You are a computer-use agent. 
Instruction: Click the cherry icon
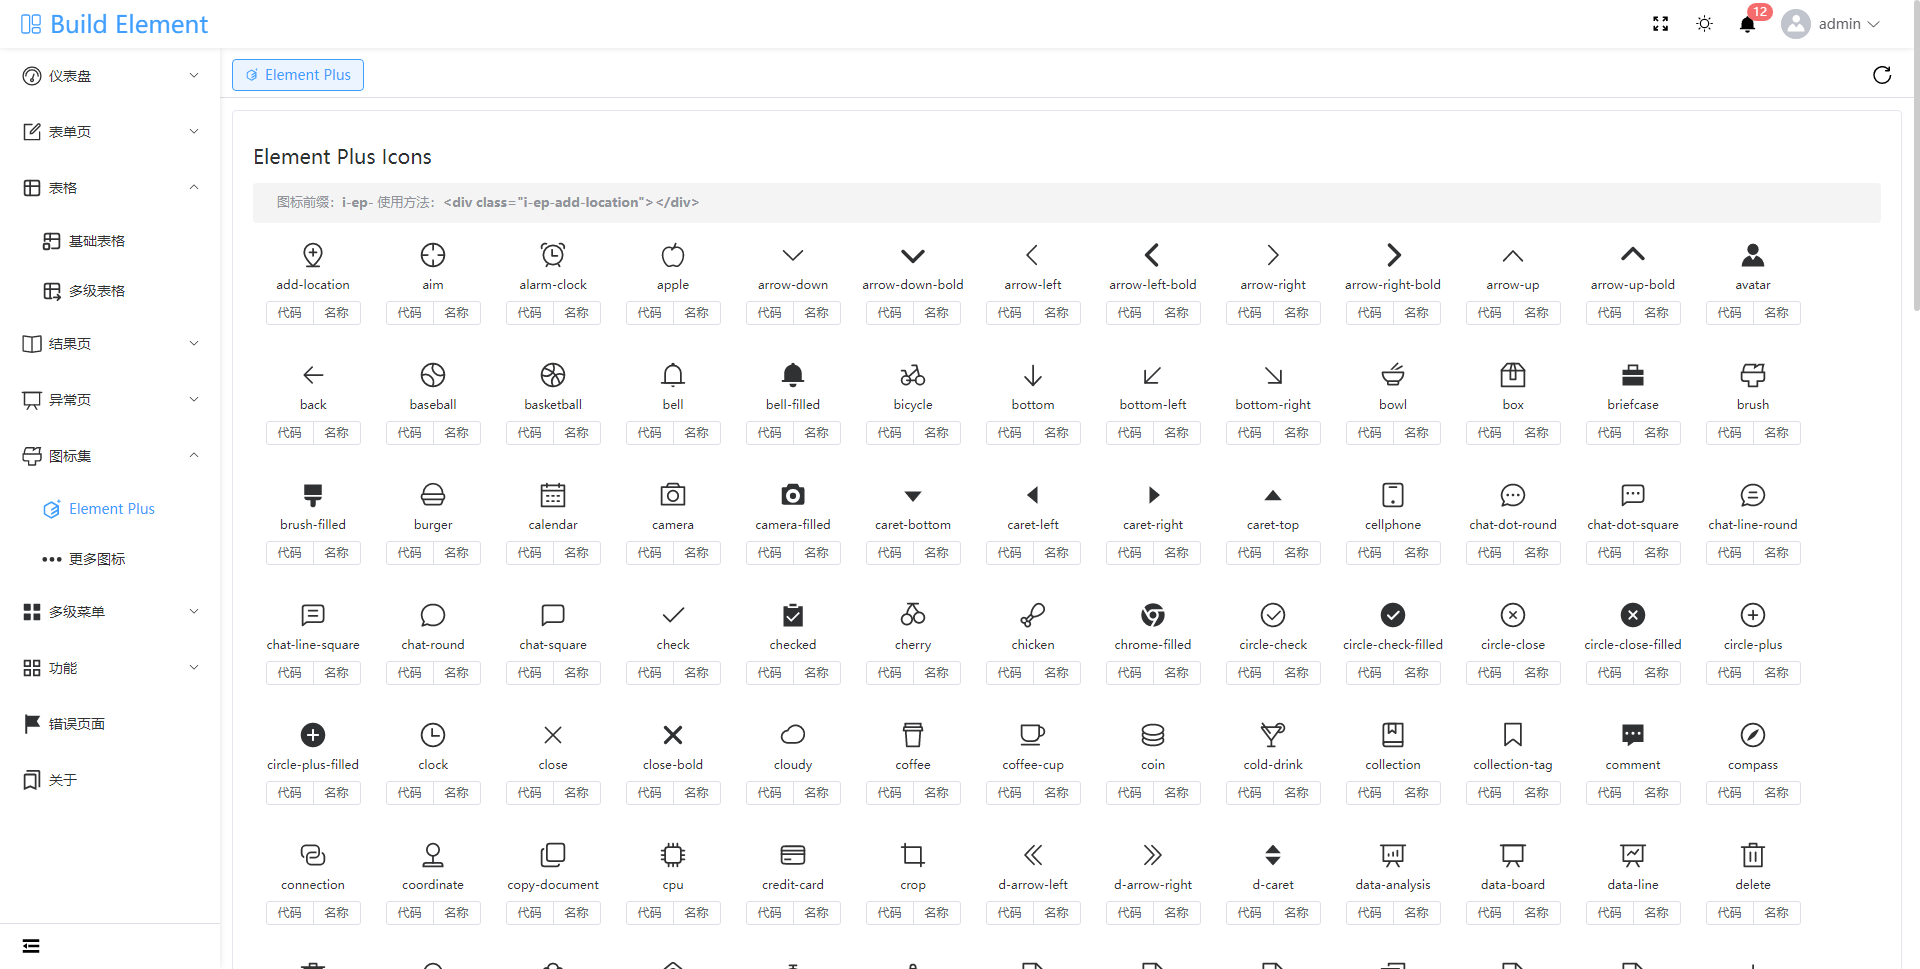click(x=913, y=615)
